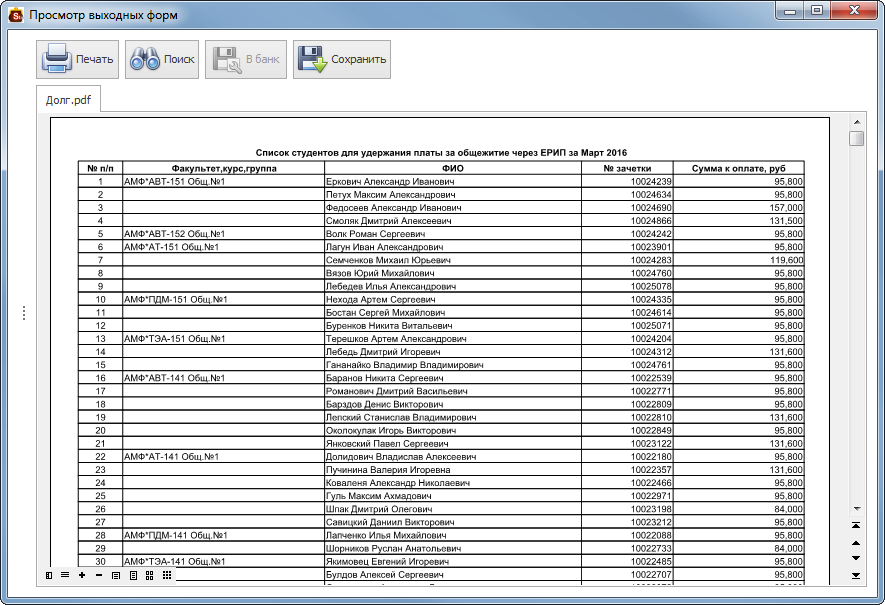885x605 pixels.
Task: Click the name 'Петух Максим Александрович'
Action: 391,195
